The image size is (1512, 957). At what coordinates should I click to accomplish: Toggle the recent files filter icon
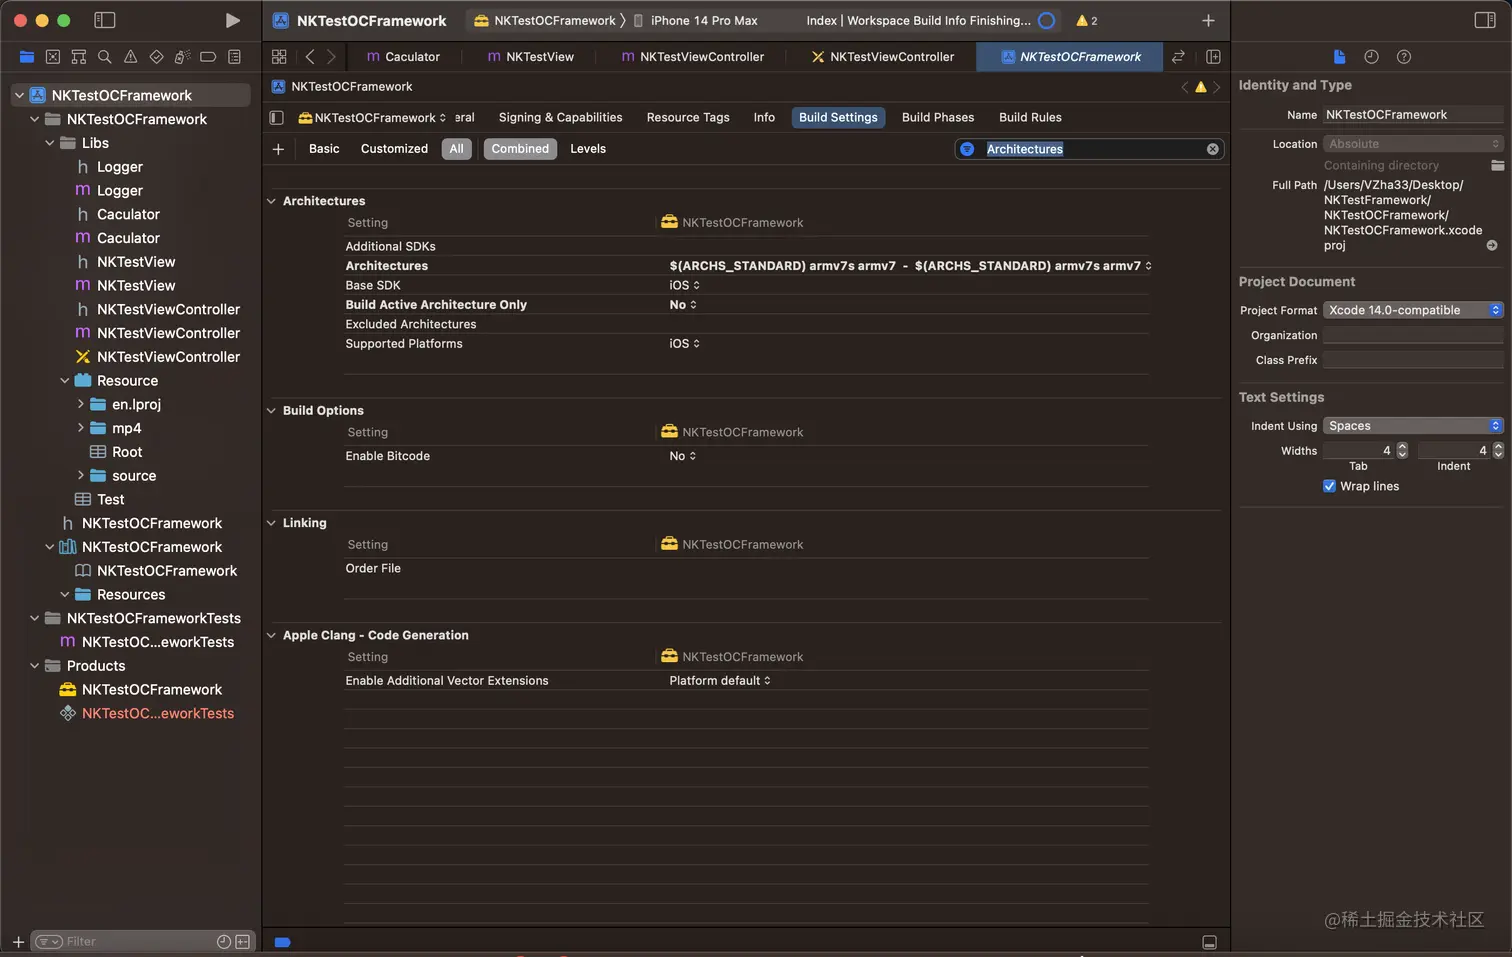224,942
